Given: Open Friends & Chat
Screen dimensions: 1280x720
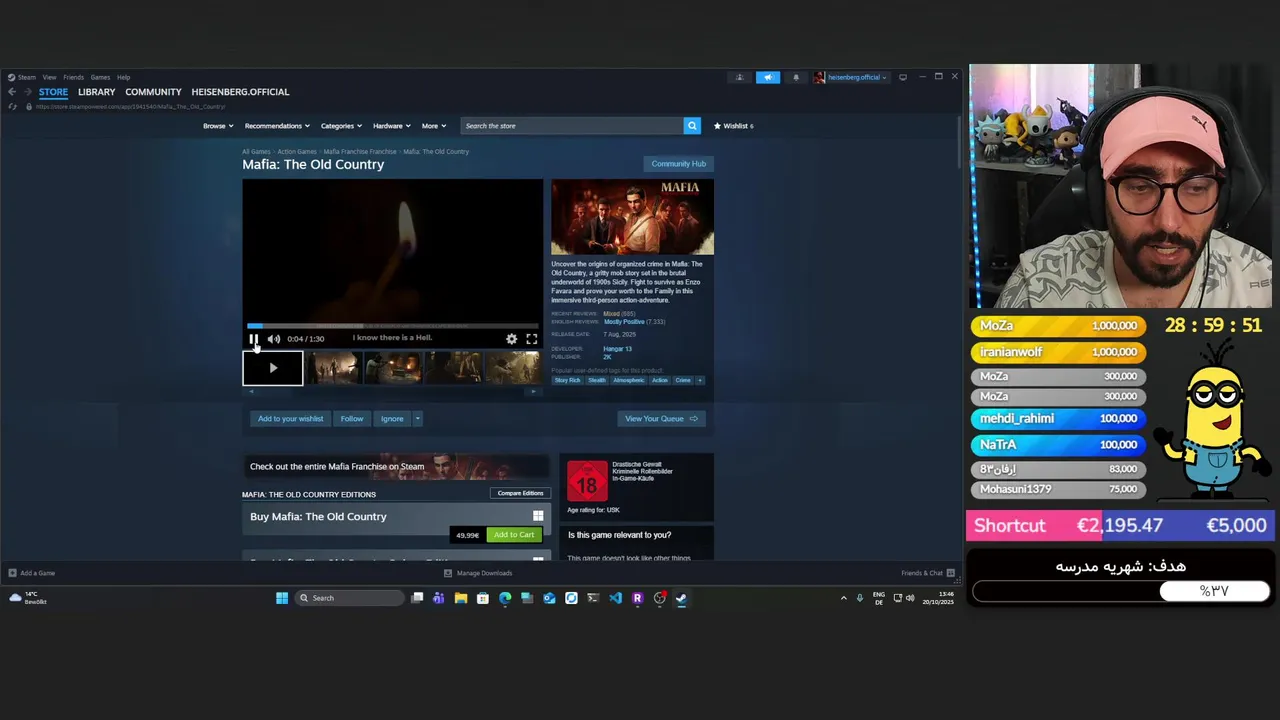Looking at the screenshot, I should click(928, 573).
